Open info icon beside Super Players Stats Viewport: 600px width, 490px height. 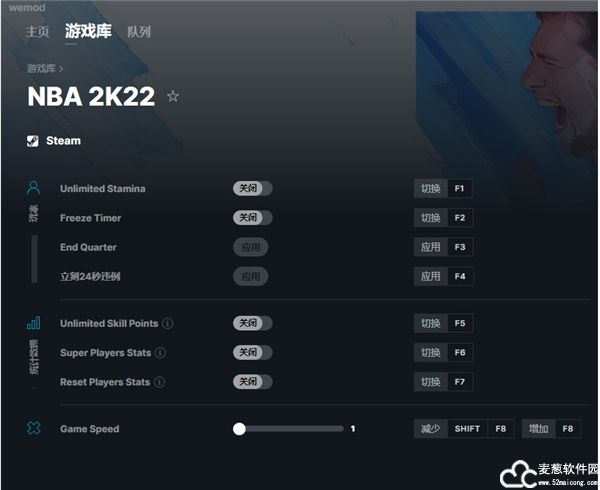[160, 353]
